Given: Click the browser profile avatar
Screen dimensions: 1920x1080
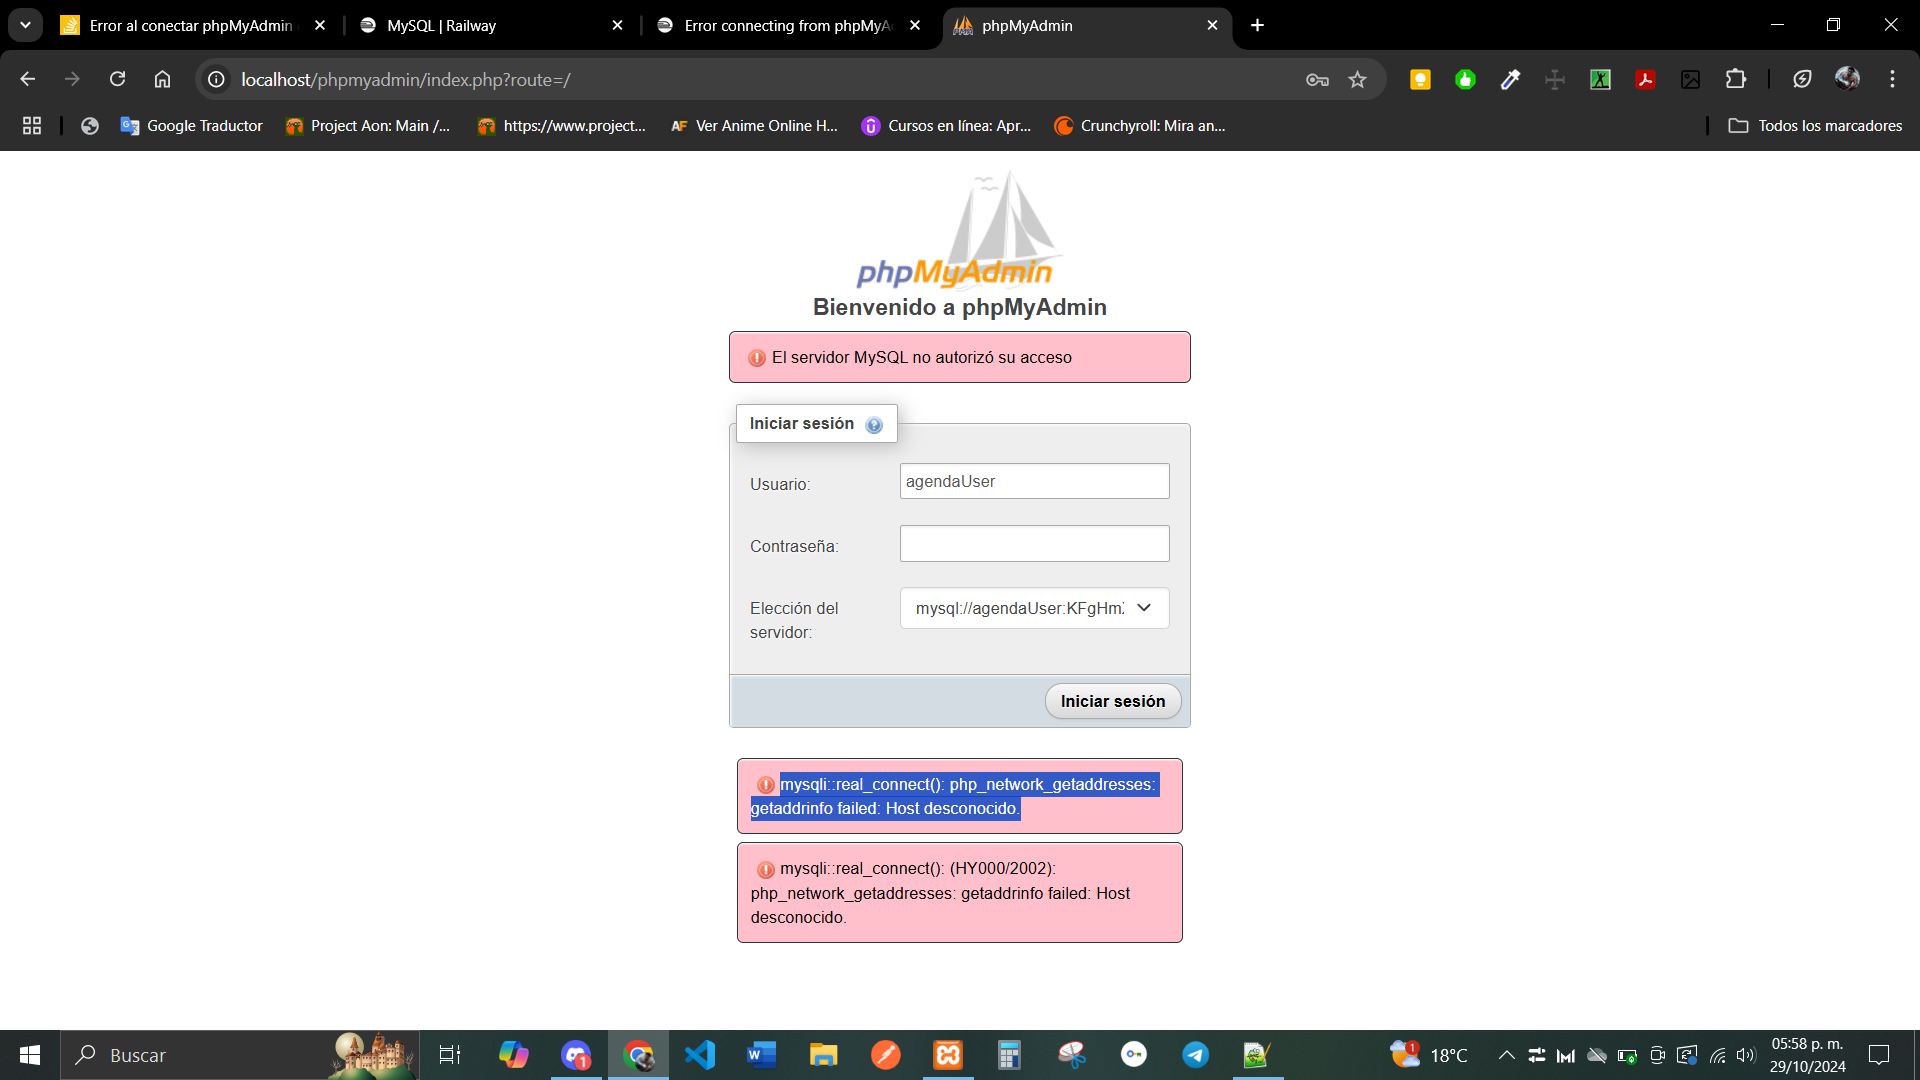Looking at the screenshot, I should (x=1847, y=79).
